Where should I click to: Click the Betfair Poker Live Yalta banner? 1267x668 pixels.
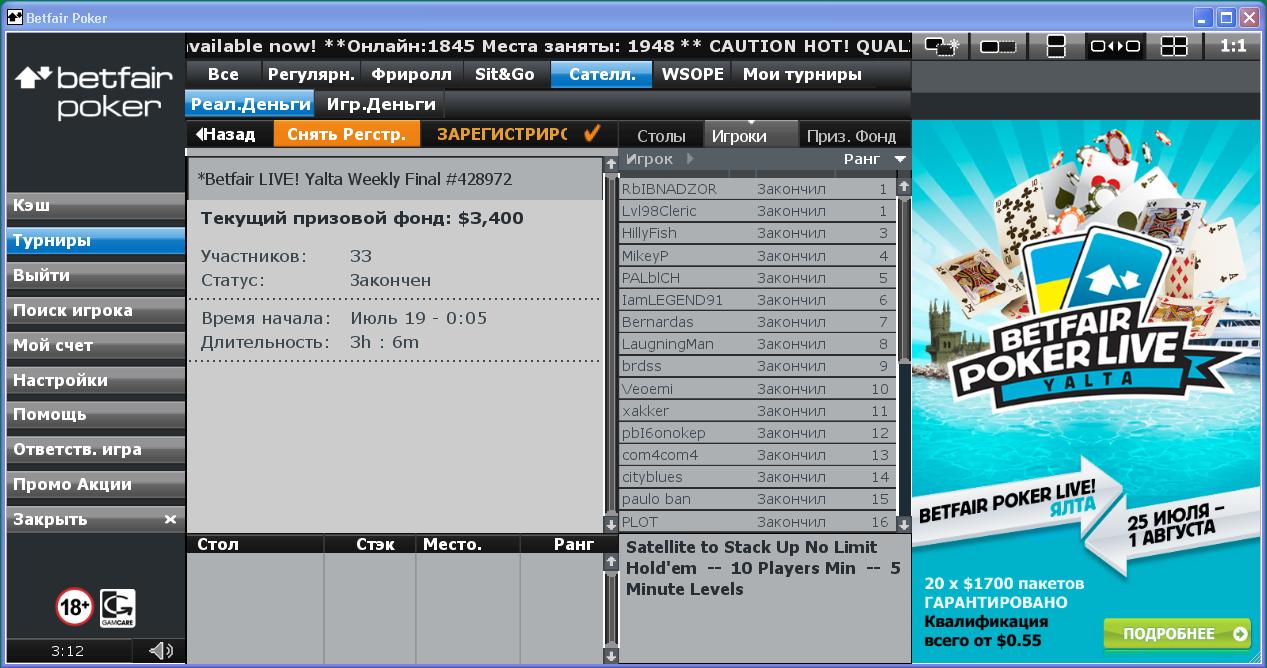point(1088,392)
